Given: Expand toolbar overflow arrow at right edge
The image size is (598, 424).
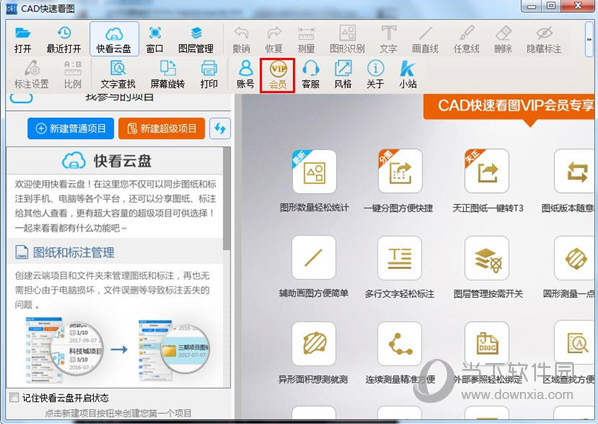Looking at the screenshot, I should click(x=589, y=39).
